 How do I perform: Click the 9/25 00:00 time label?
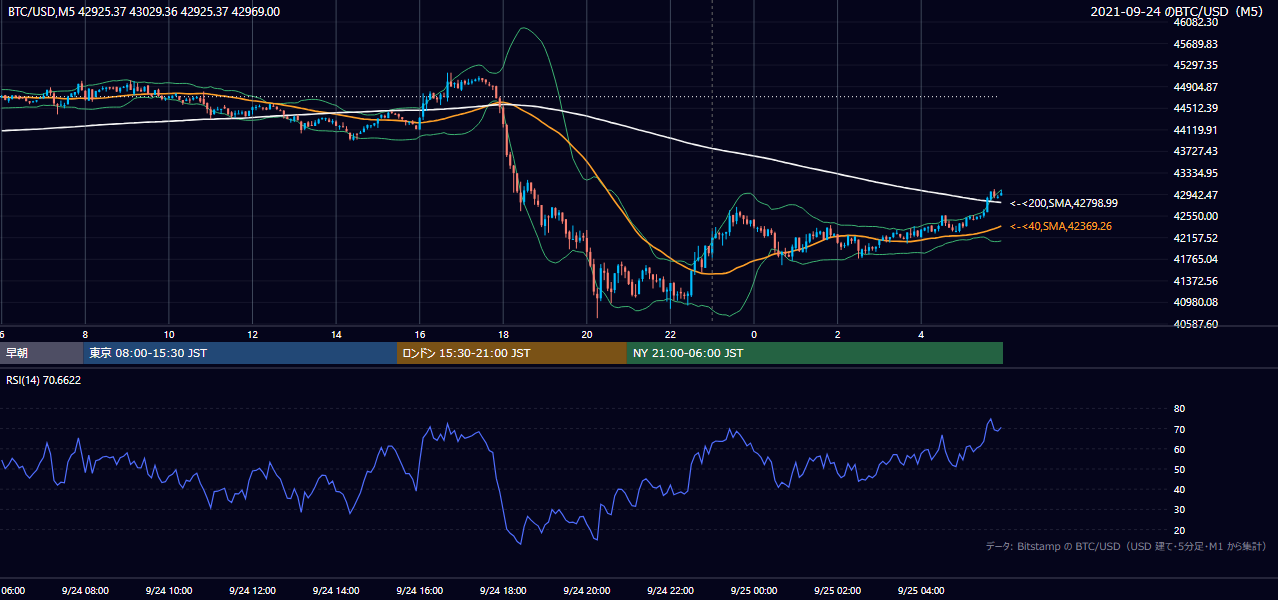tap(754, 591)
